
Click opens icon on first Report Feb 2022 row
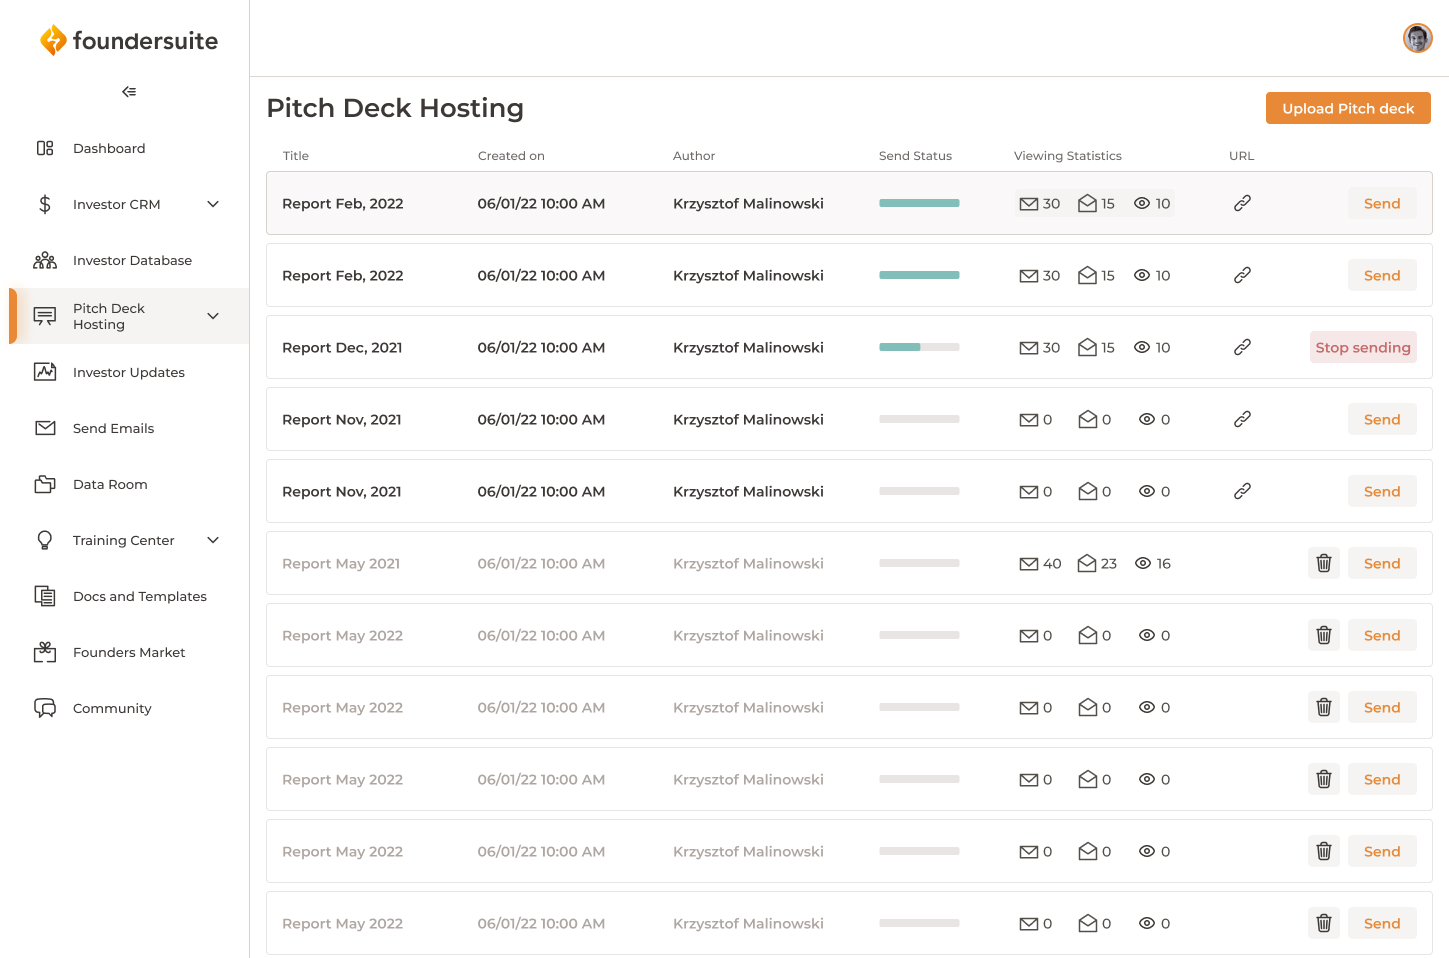[1089, 203]
